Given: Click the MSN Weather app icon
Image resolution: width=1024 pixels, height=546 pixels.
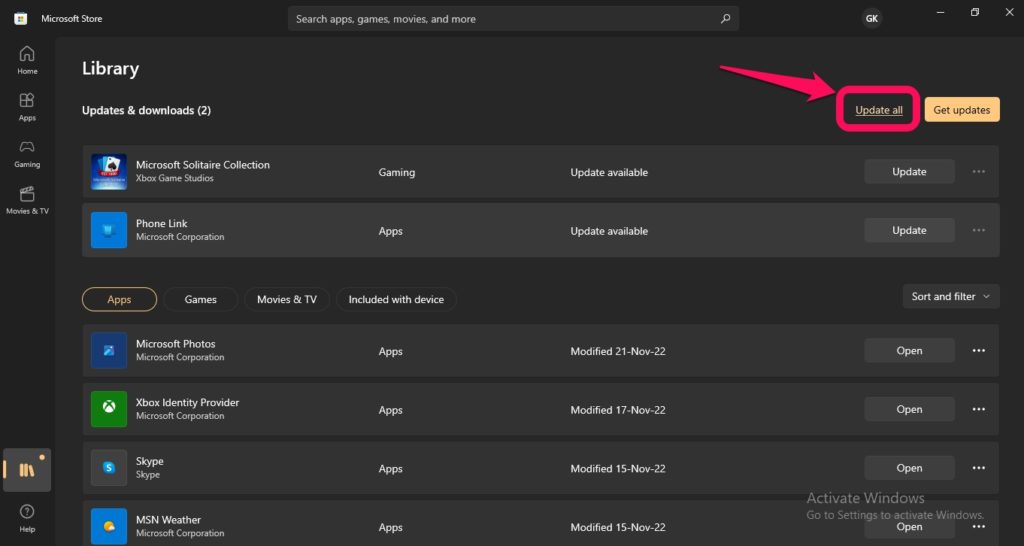Looking at the screenshot, I should coord(109,526).
